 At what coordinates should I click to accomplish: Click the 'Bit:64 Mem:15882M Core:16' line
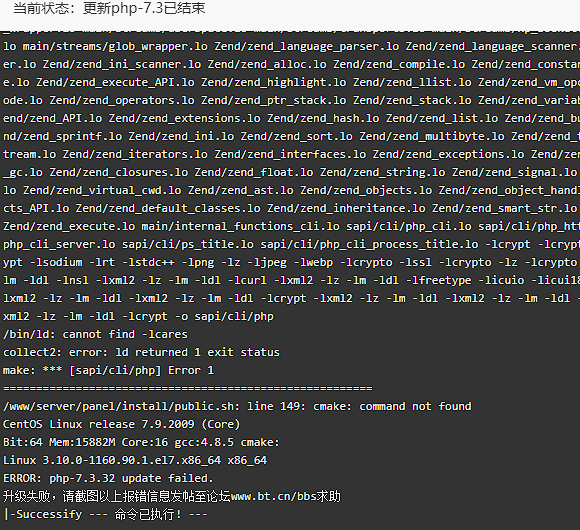click(141, 442)
